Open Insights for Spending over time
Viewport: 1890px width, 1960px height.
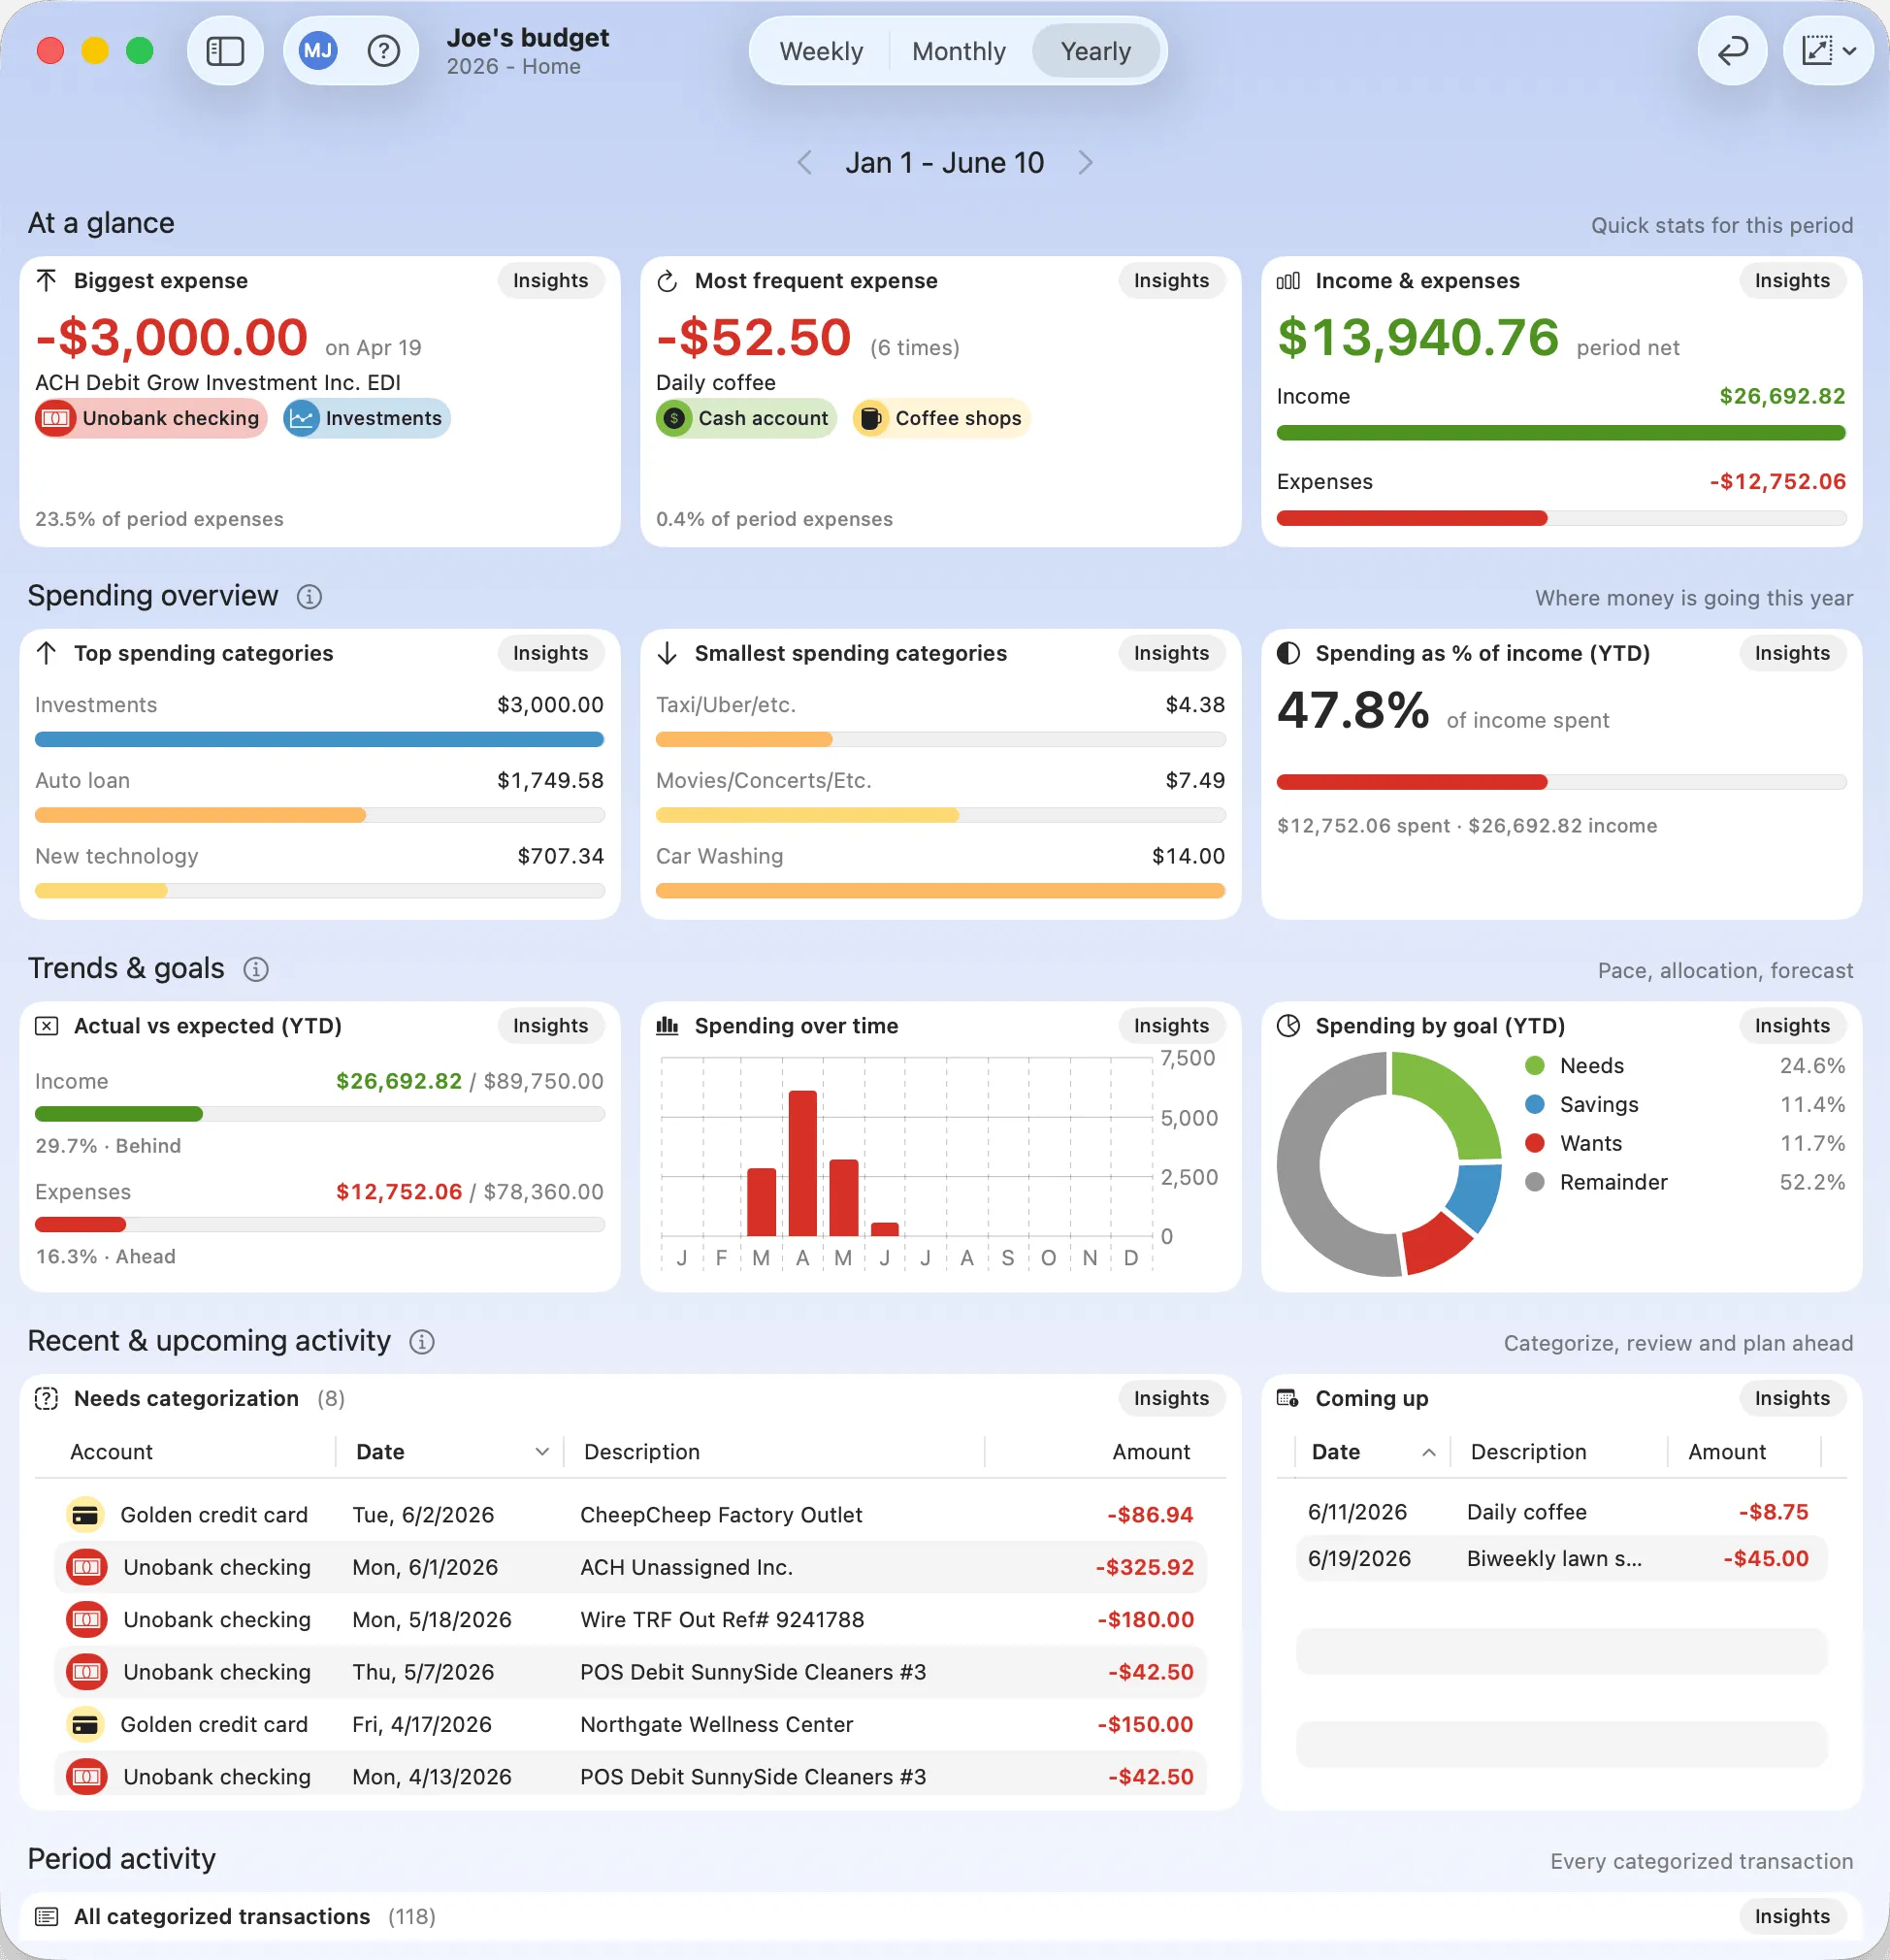(1171, 1027)
